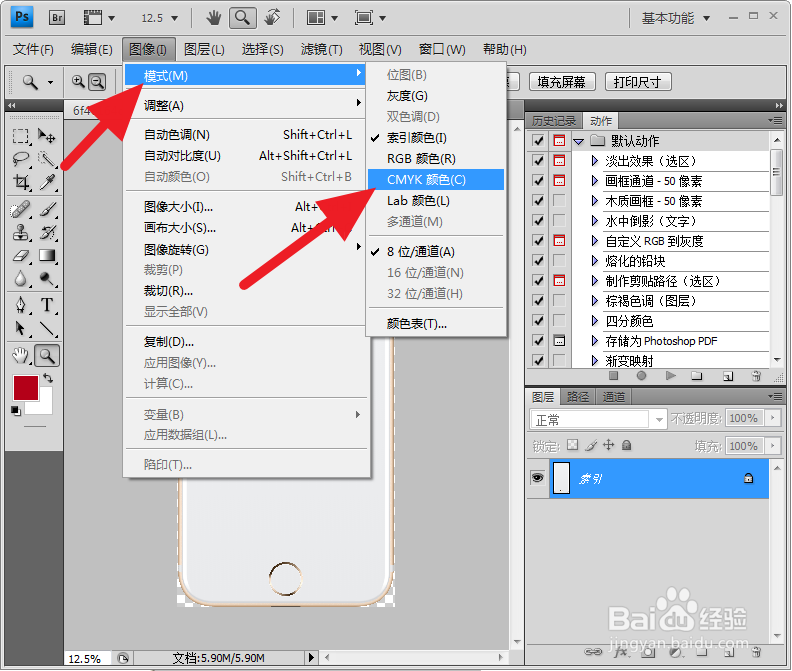Click the 打印尺寸 button
The width and height of the screenshot is (792, 671).
coord(638,81)
